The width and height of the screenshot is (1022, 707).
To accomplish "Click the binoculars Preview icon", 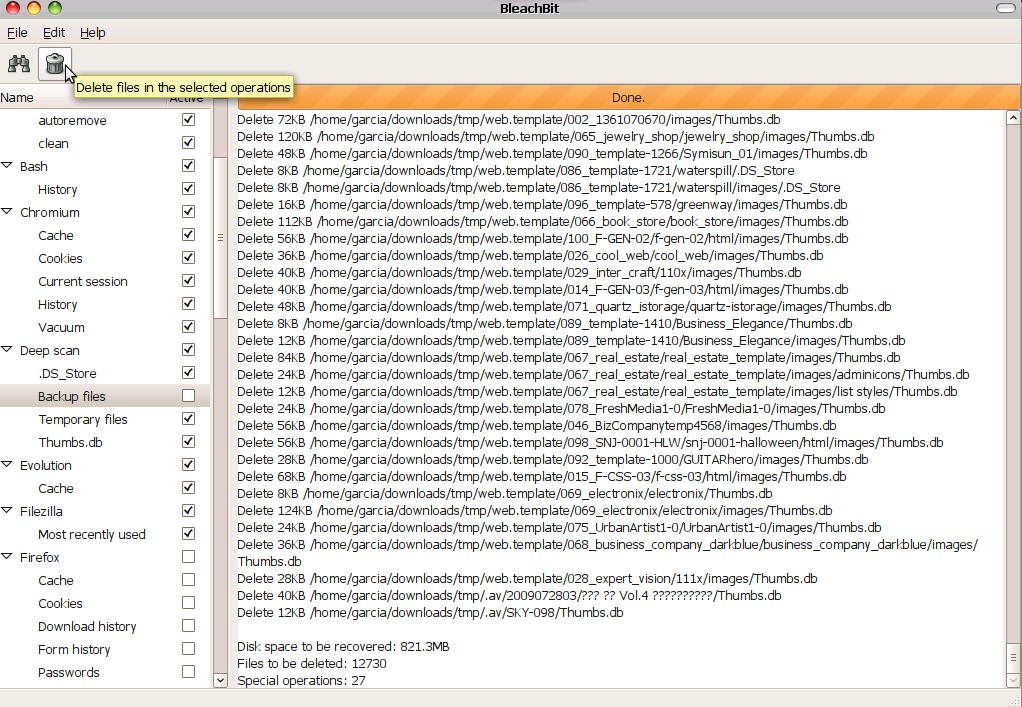I will coord(19,64).
